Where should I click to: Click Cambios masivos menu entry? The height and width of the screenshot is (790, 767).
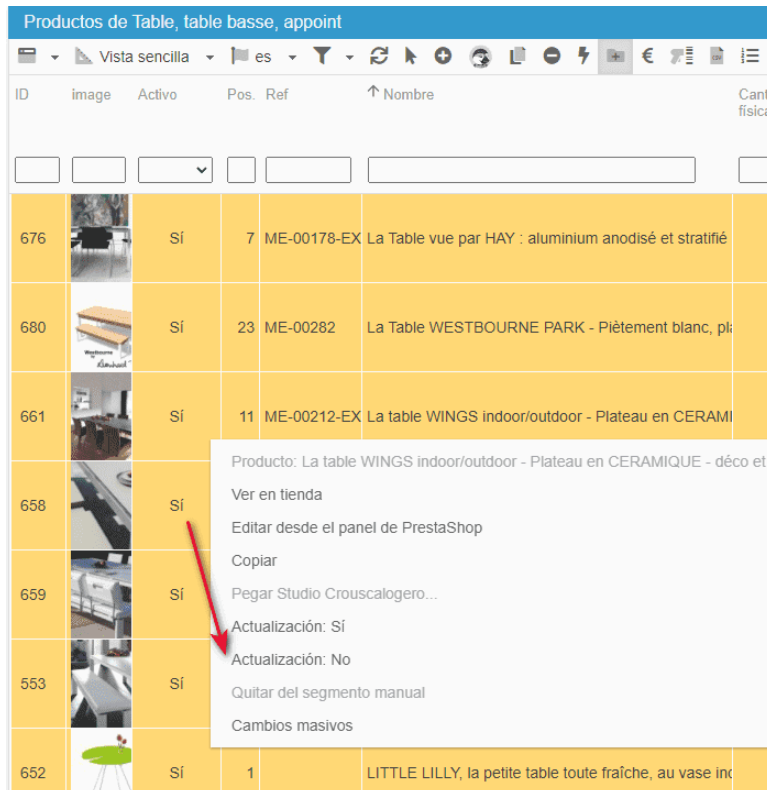pyautogui.click(x=292, y=726)
